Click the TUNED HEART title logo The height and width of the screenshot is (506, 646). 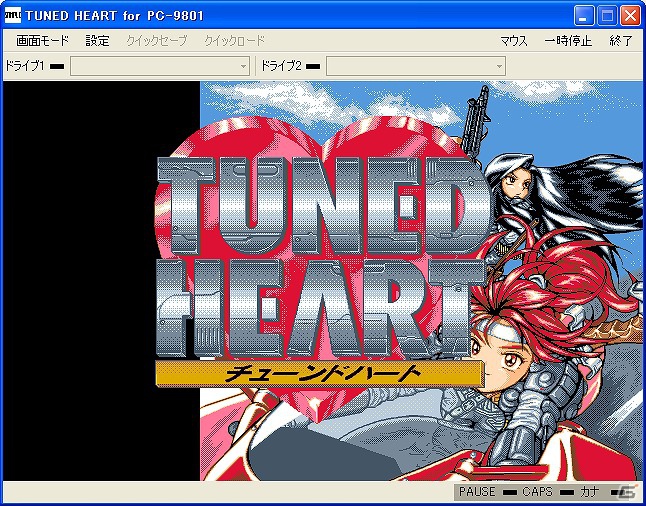pyautogui.click(x=321, y=256)
